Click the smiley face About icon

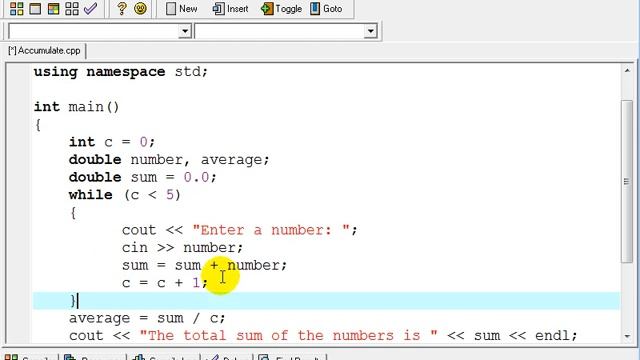point(140,9)
